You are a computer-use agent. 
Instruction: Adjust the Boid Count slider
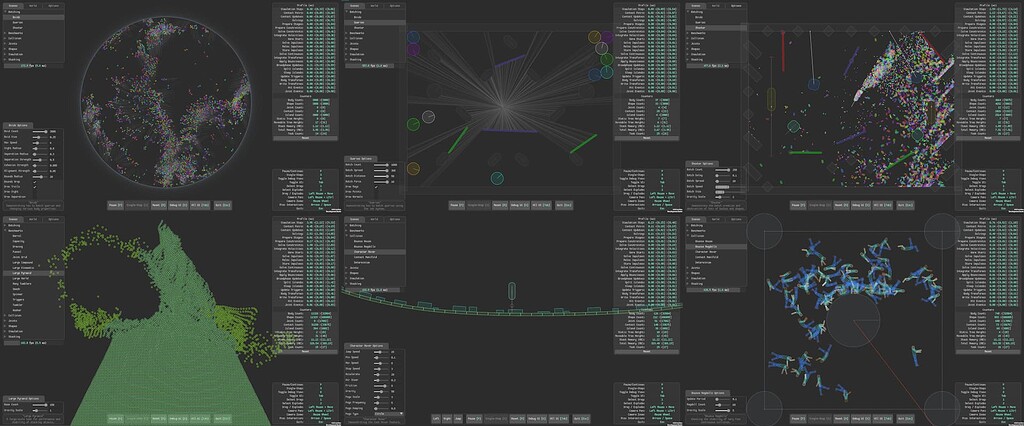[x=40, y=131]
